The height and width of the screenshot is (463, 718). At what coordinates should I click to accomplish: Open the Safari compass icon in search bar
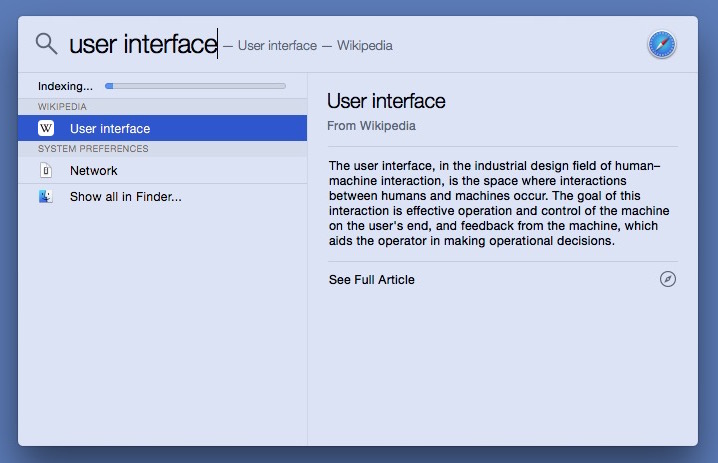tap(662, 44)
